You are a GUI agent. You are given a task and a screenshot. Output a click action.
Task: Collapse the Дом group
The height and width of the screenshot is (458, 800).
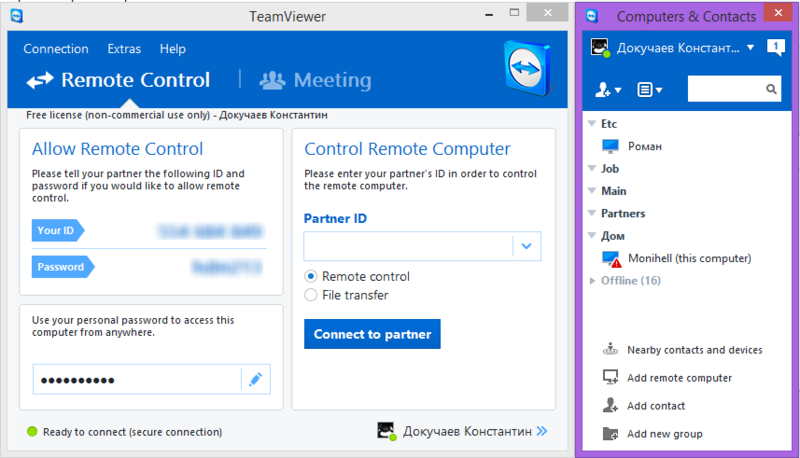[x=592, y=236]
